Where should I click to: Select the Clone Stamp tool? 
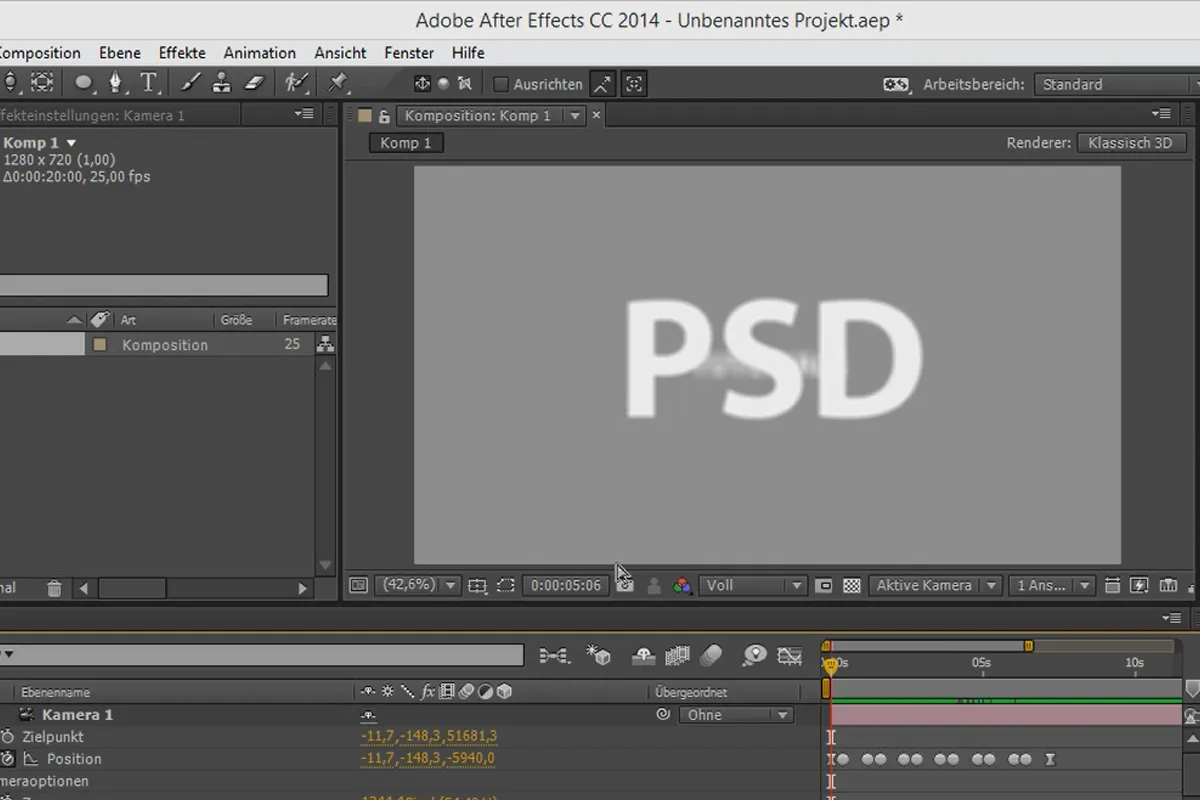(220, 83)
